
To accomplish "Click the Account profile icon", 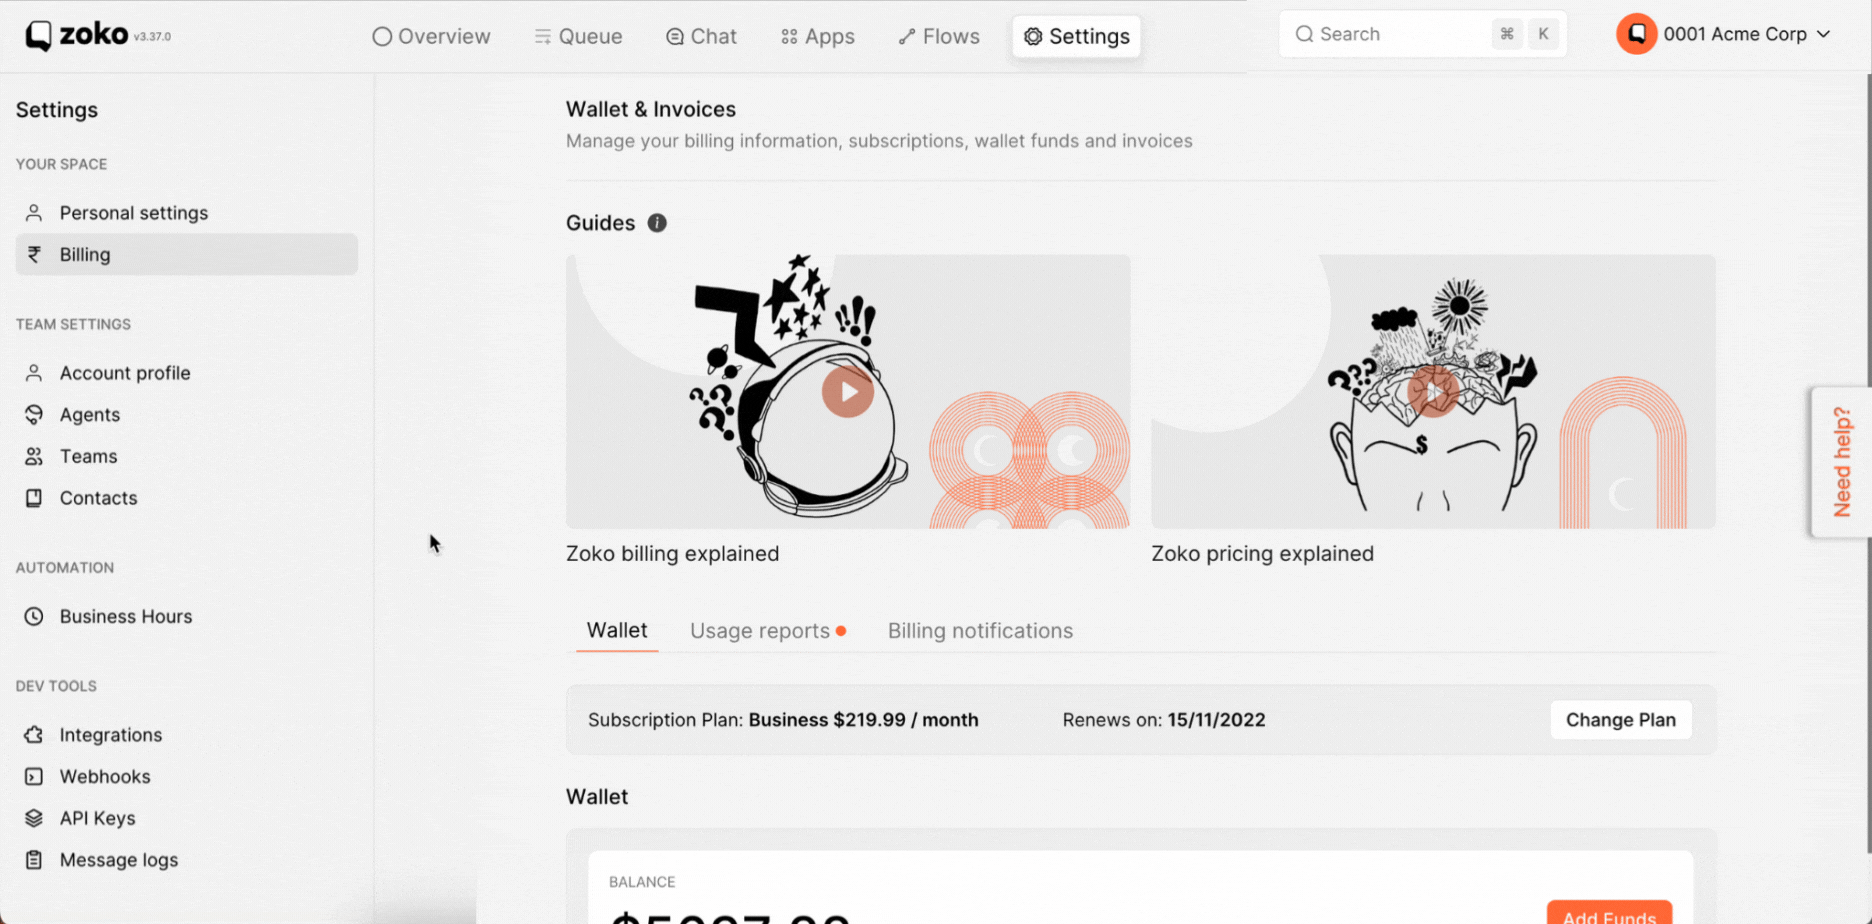I will (x=34, y=373).
